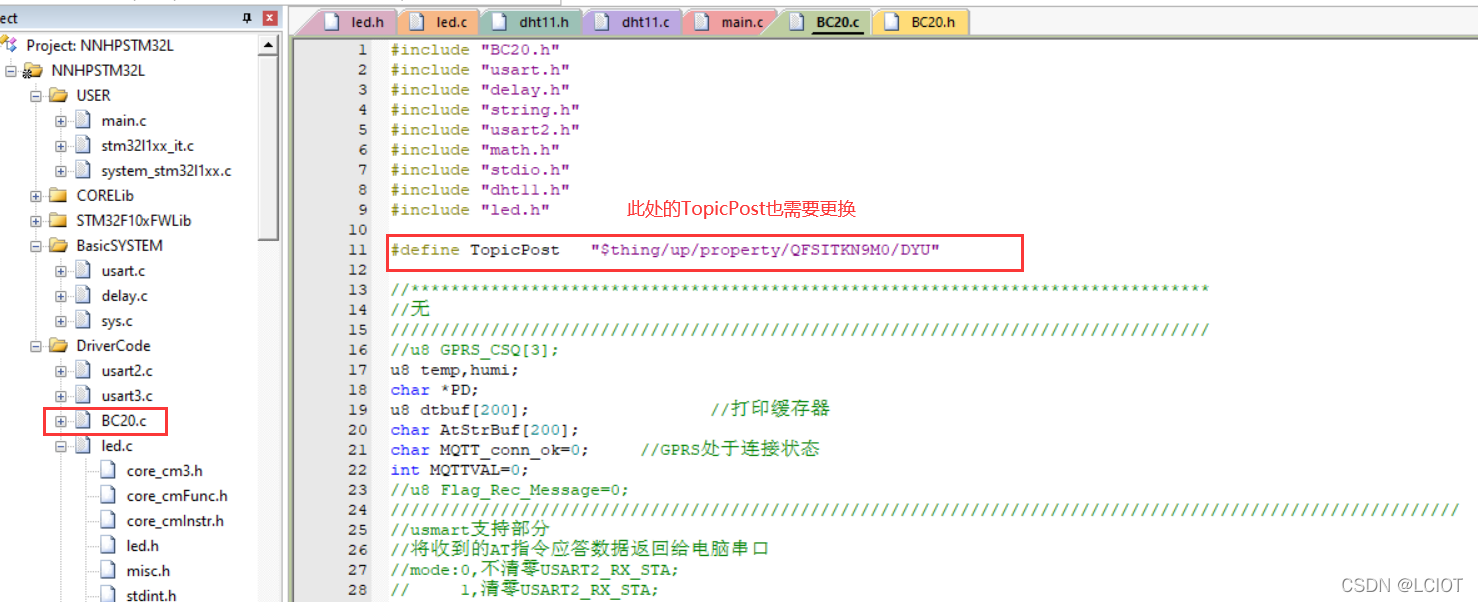Select led.h header in project tree

click(142, 546)
